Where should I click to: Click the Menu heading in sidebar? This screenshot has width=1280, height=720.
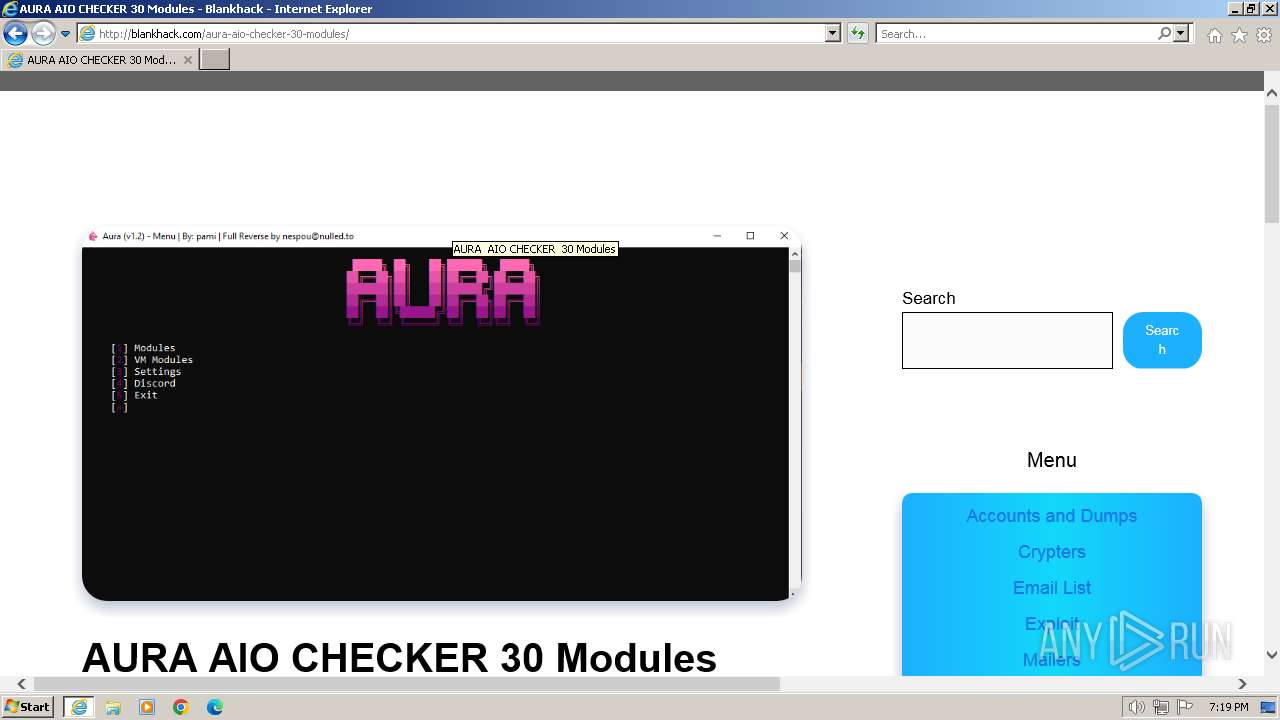(x=1051, y=460)
